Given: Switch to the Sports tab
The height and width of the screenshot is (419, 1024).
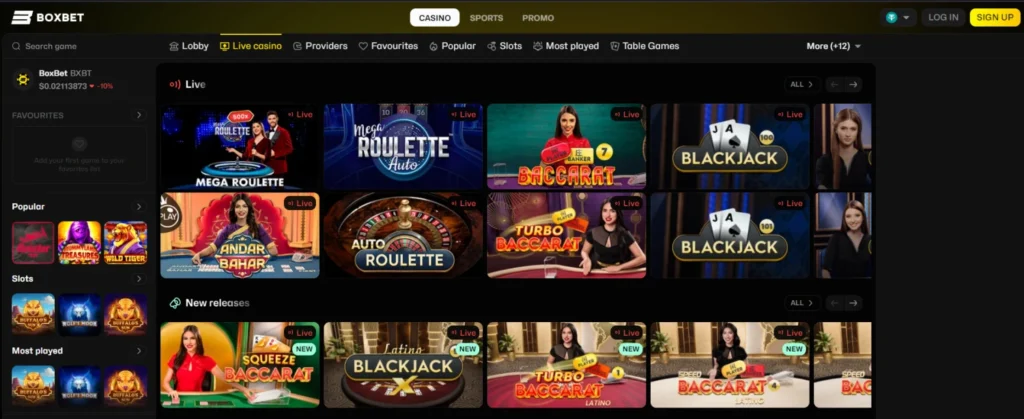Looking at the screenshot, I should (487, 18).
